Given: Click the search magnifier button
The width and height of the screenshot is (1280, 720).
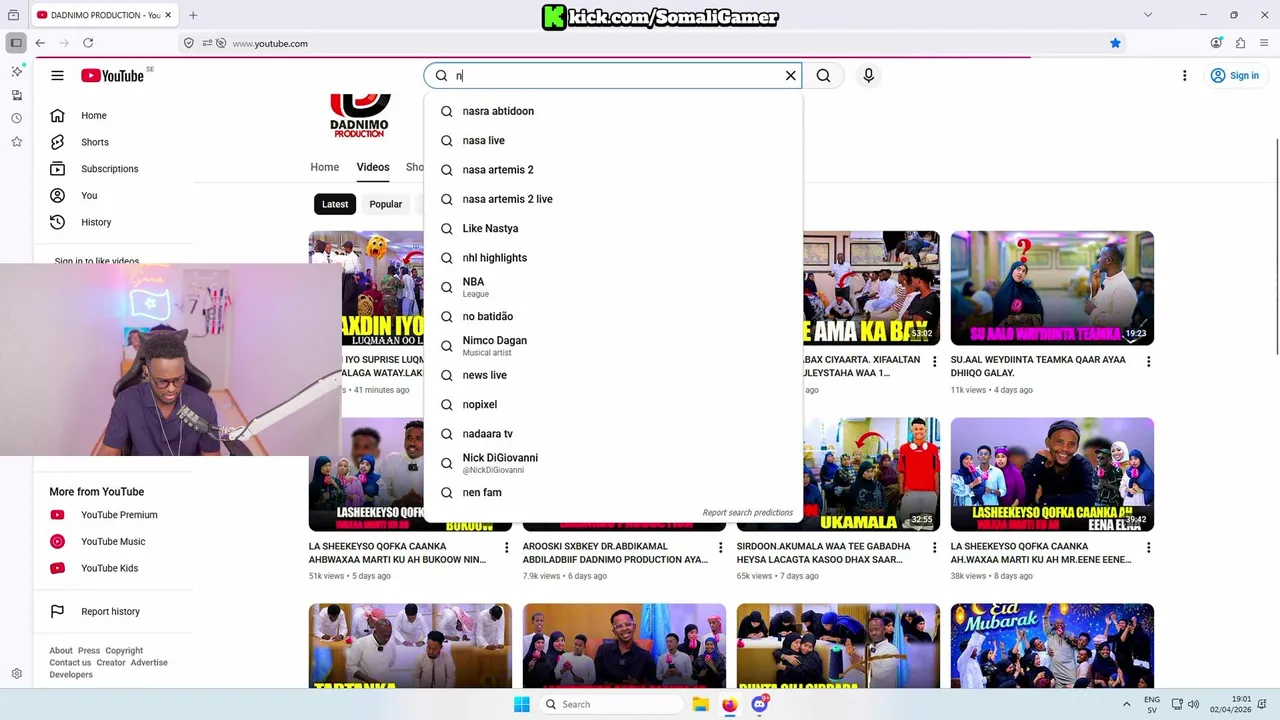Looking at the screenshot, I should pyautogui.click(x=823, y=75).
